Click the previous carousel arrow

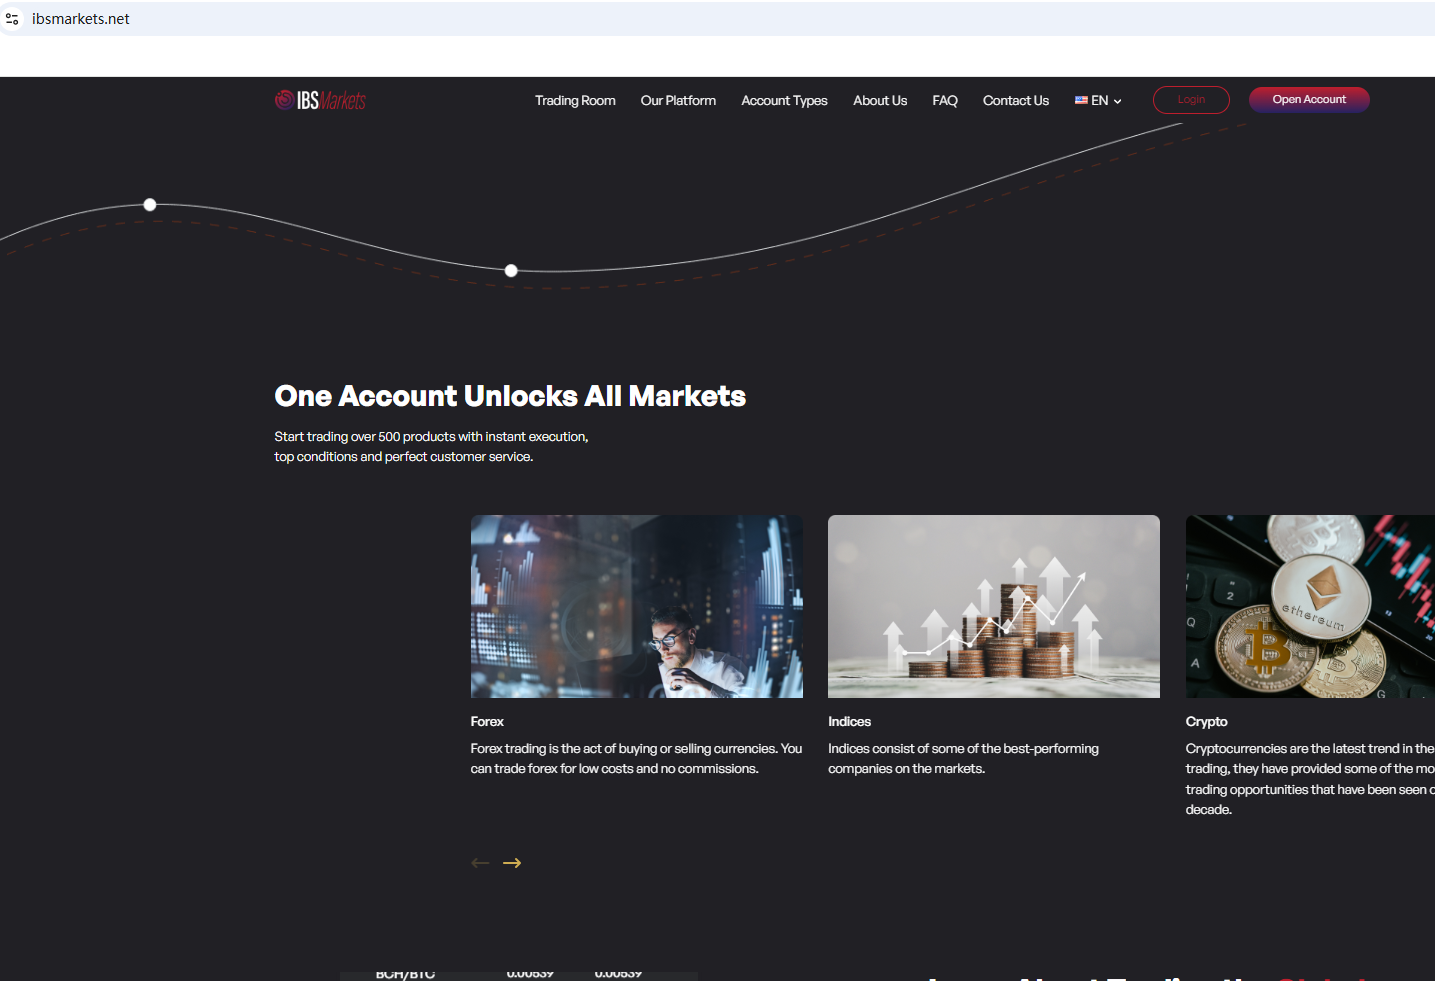click(480, 863)
